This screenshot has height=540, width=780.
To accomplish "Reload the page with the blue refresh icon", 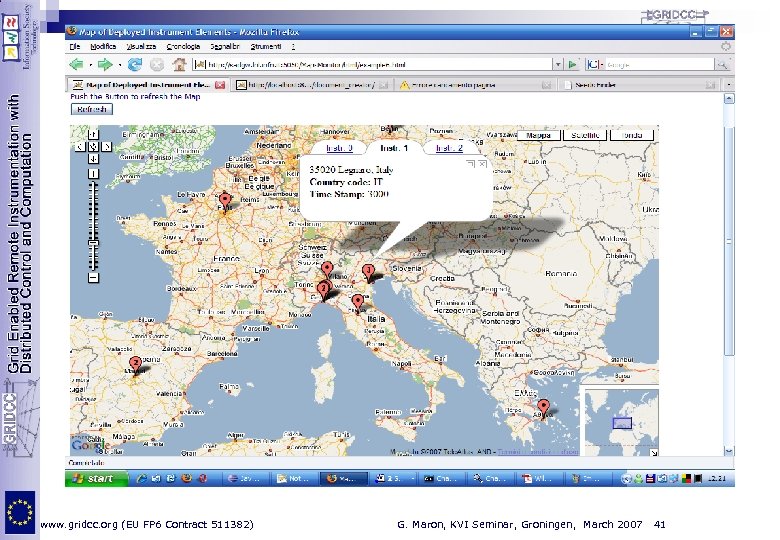I will tap(135, 64).
